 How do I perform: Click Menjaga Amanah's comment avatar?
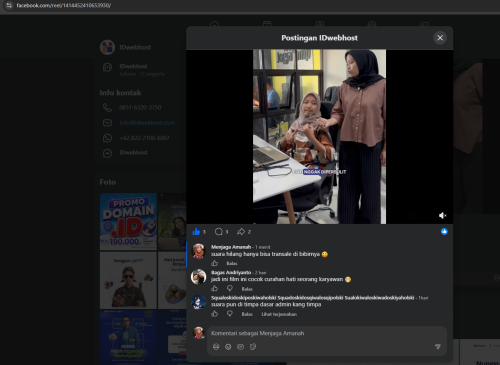tap(198, 251)
